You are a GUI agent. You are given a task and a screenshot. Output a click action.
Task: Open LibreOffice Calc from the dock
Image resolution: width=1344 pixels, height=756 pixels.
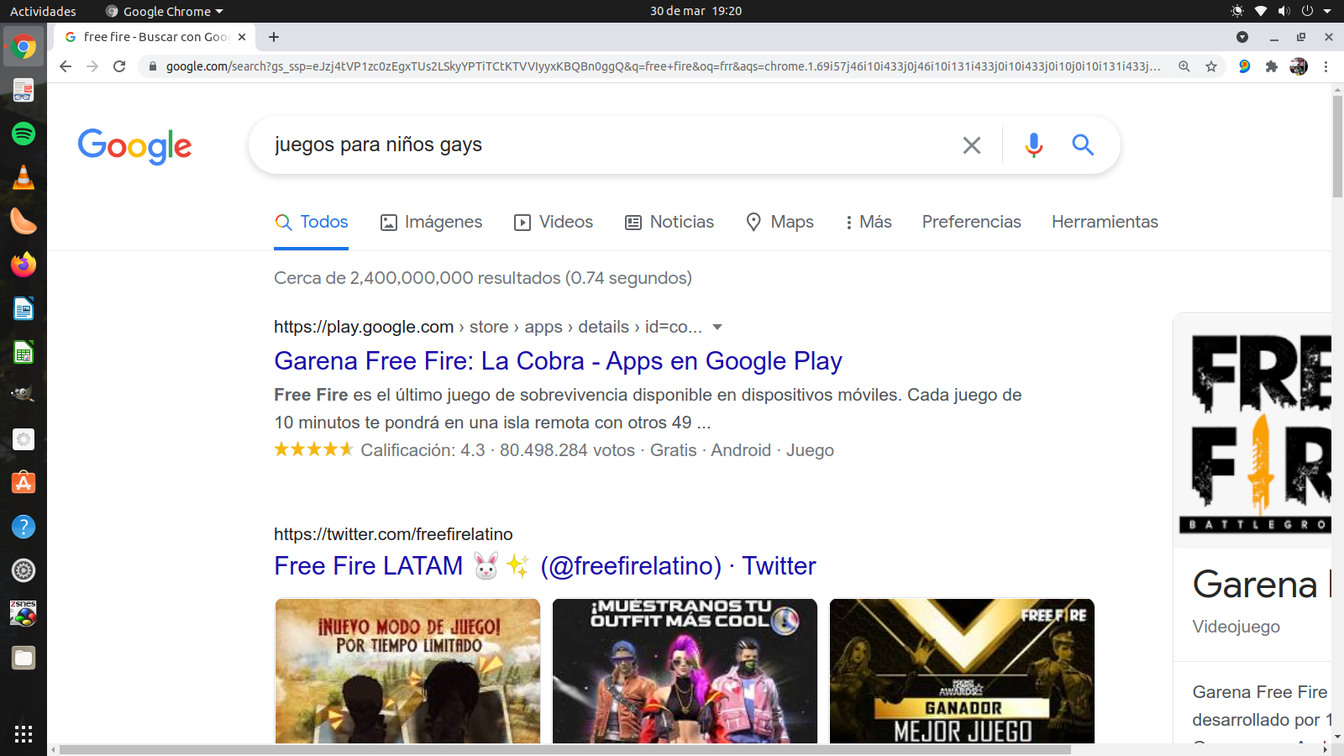pyautogui.click(x=23, y=352)
